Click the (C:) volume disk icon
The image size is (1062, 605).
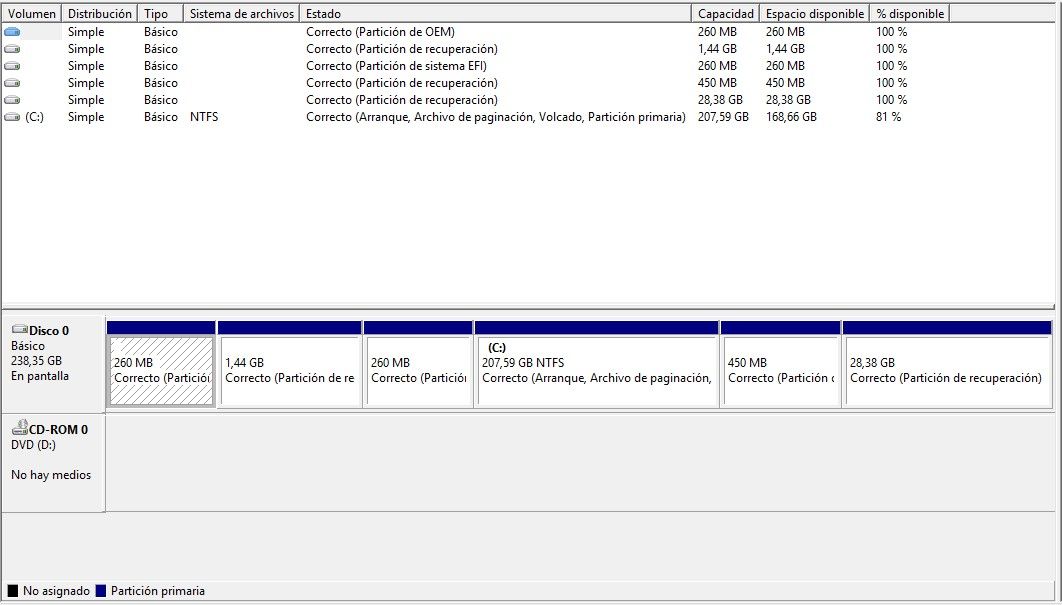click(x=12, y=117)
